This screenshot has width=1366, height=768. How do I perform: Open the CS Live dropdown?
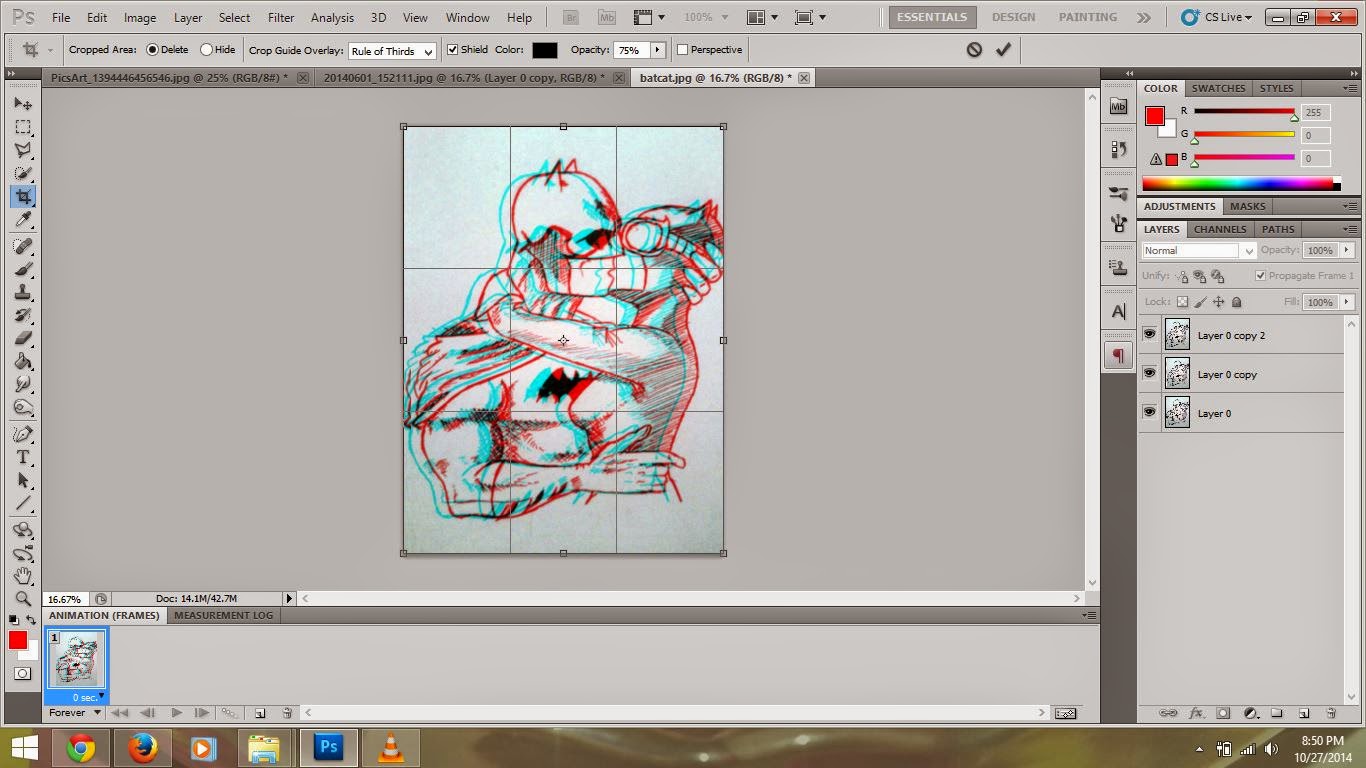click(x=1216, y=17)
